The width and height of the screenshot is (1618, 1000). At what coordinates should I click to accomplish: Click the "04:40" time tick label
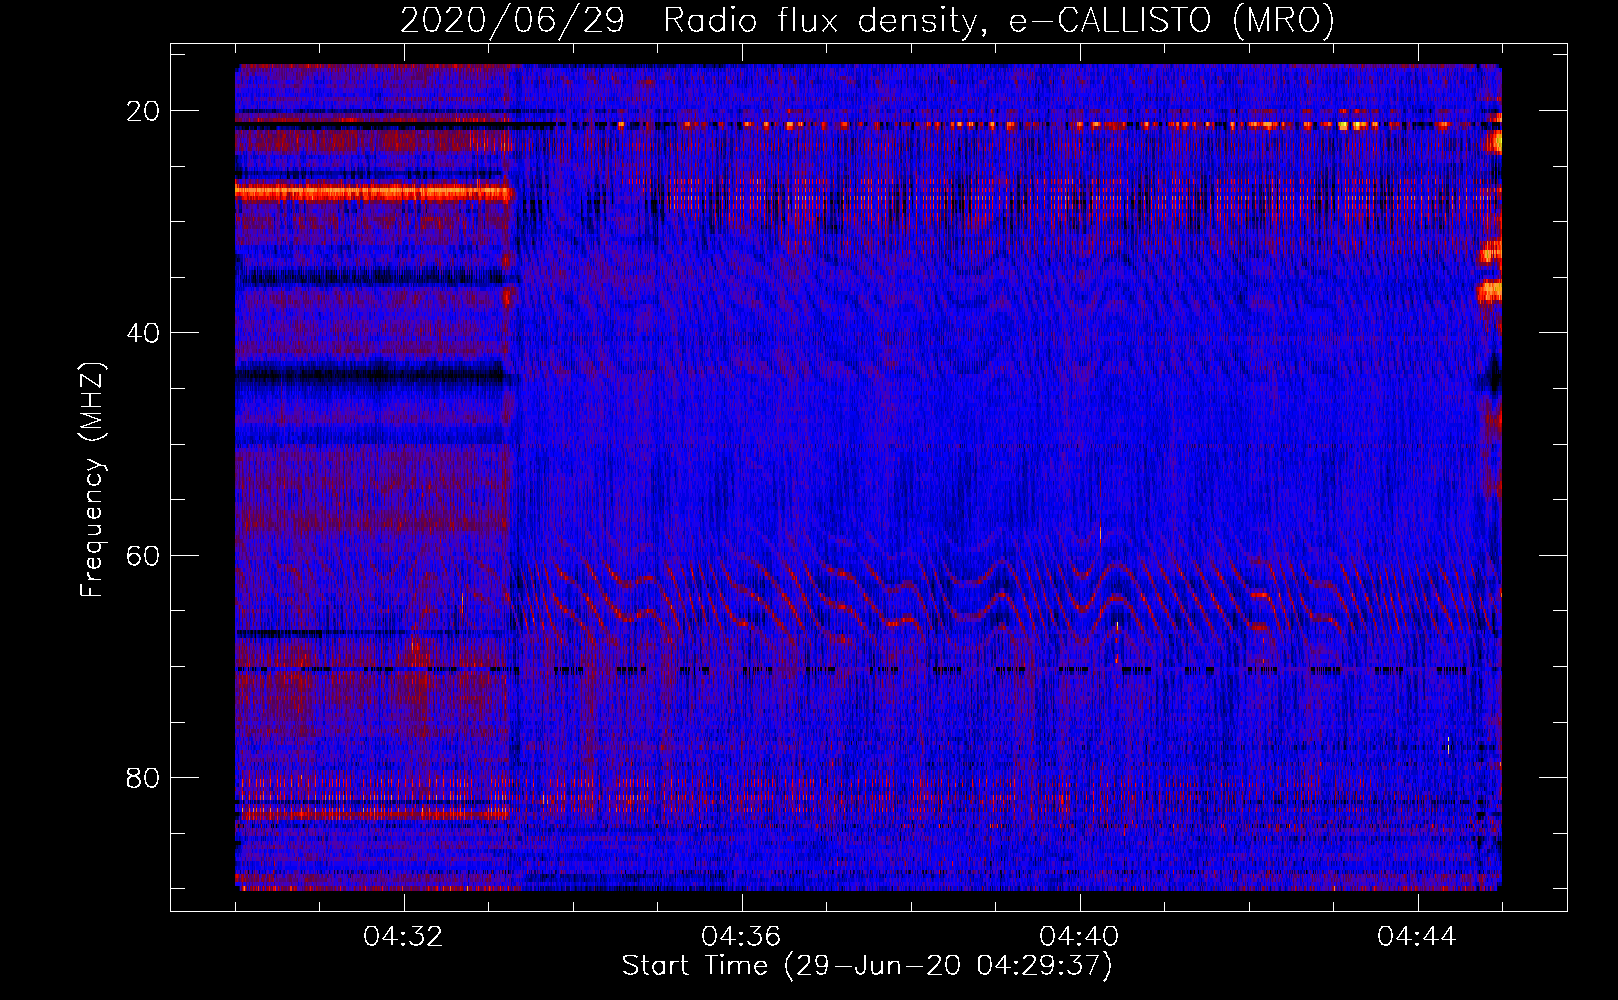1079,937
